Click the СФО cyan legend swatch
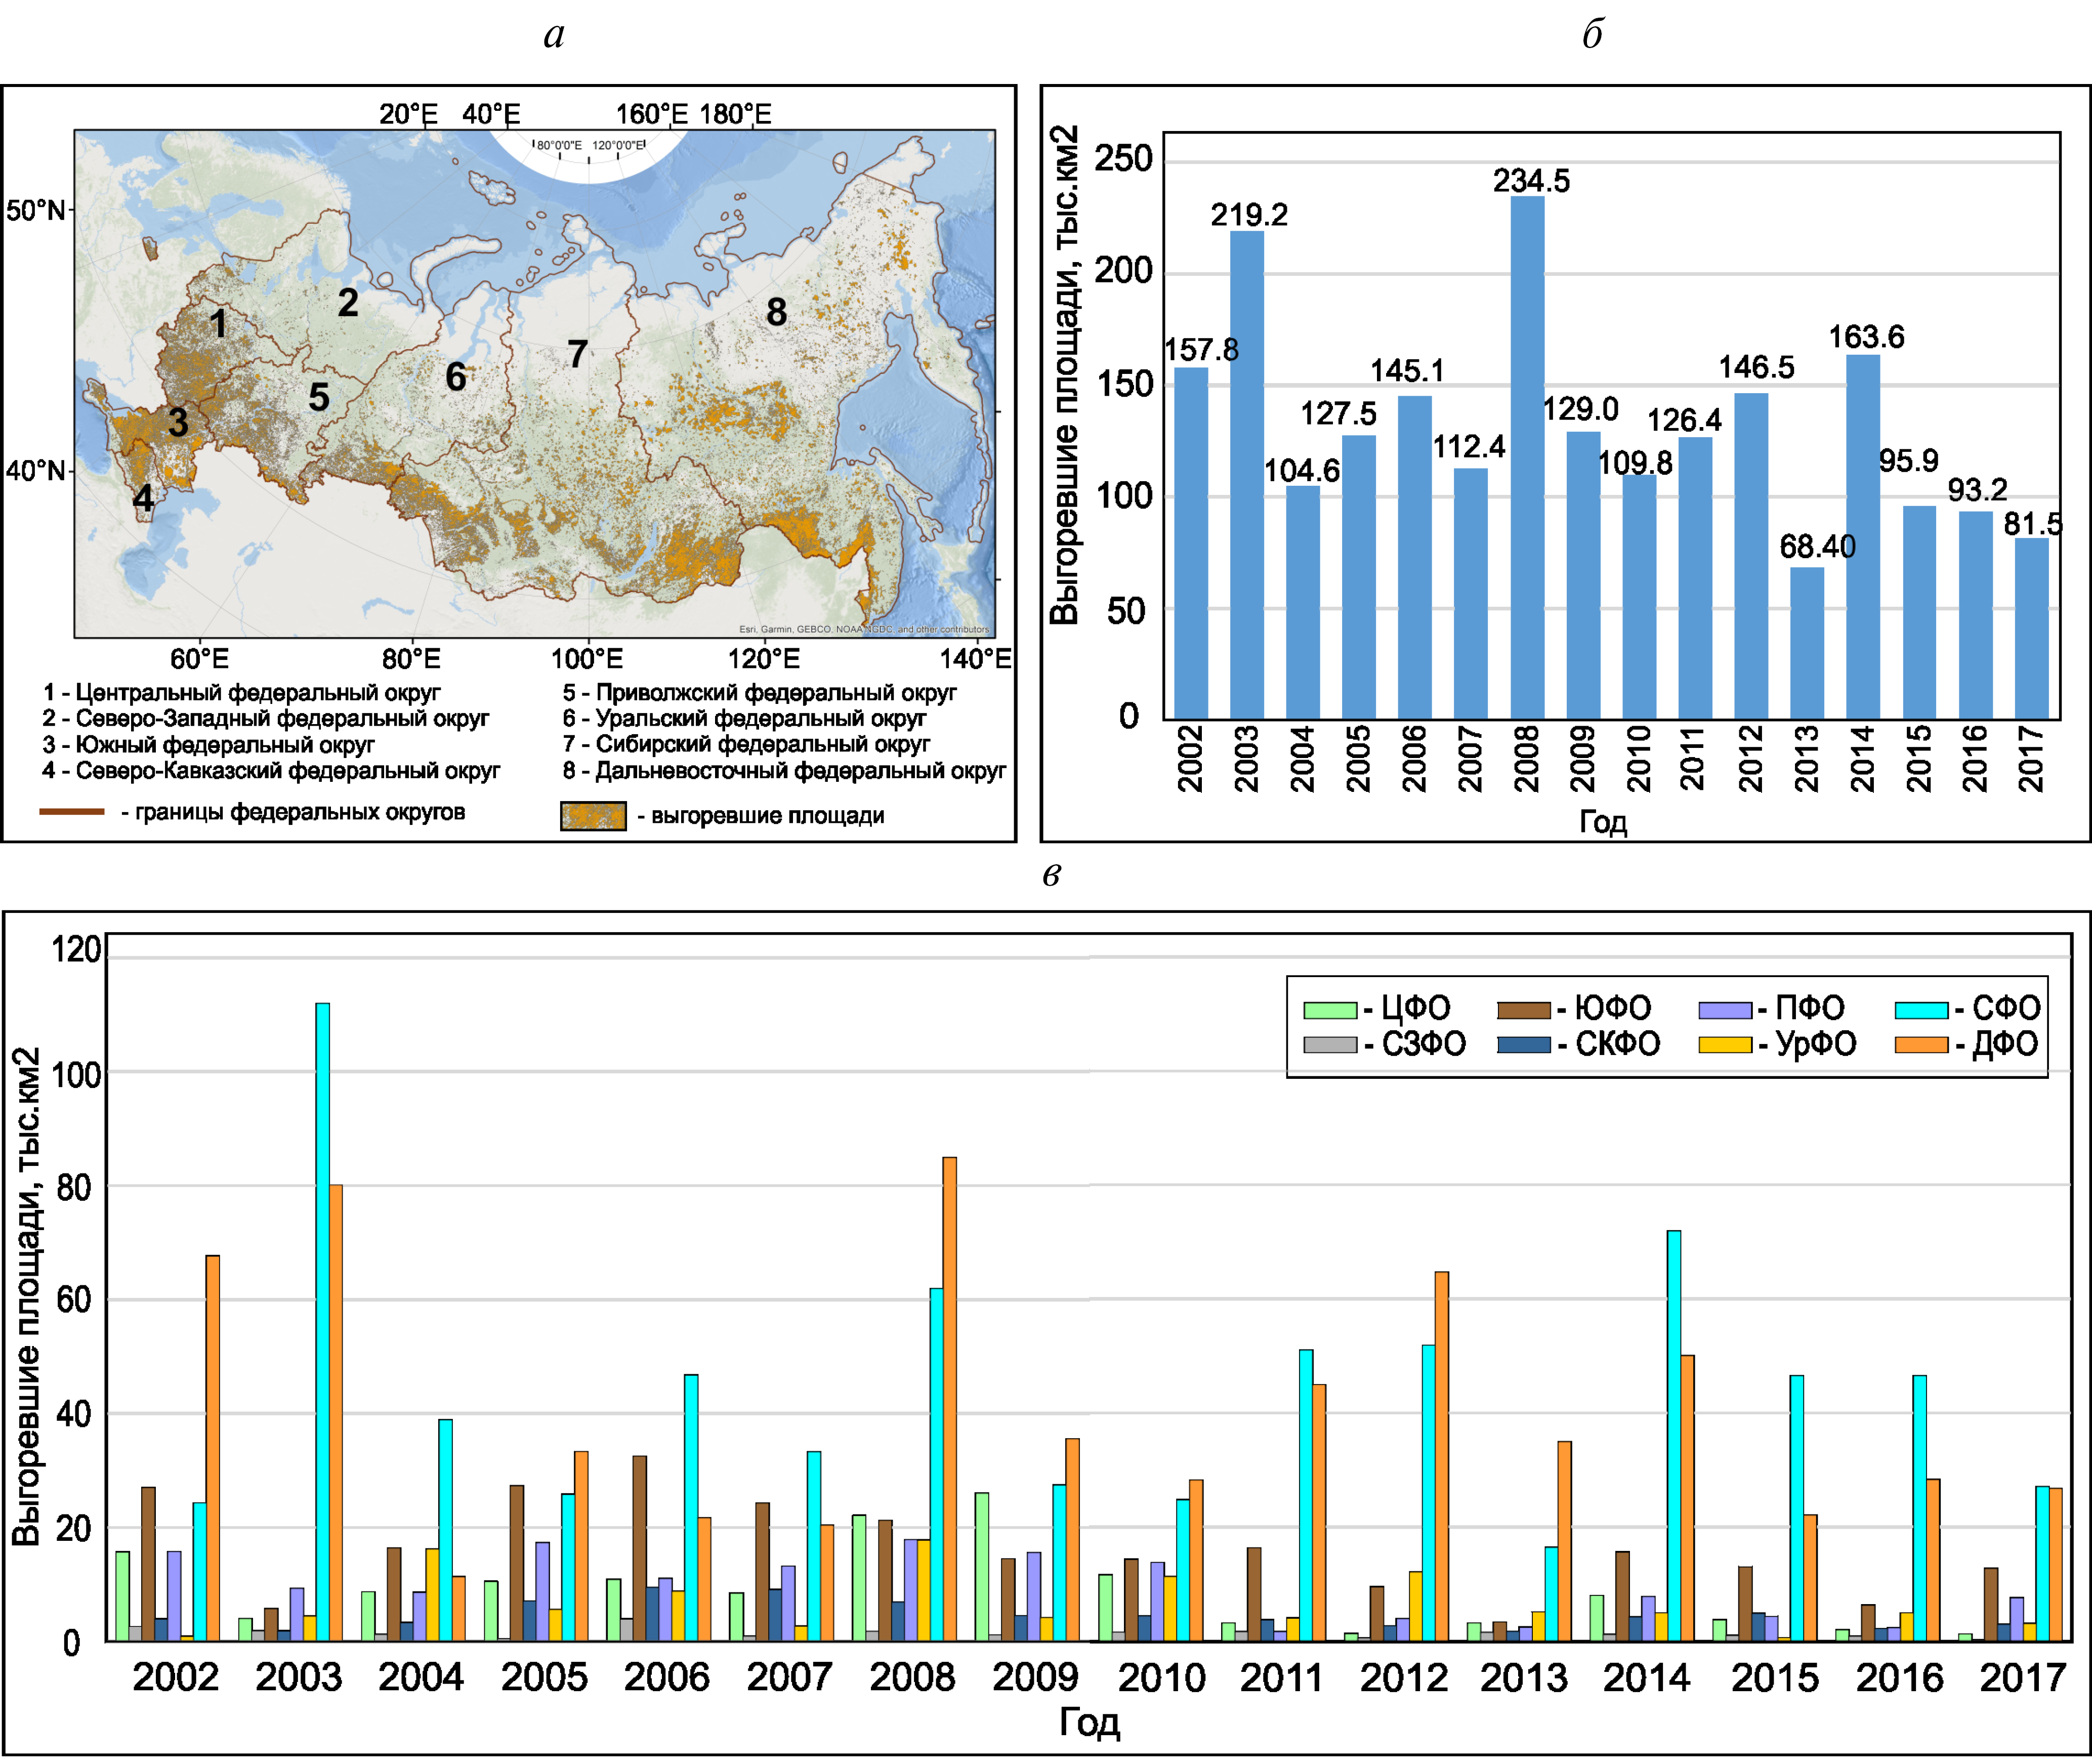This screenshot has width=2092, height=1764. pyautogui.click(x=1921, y=1010)
